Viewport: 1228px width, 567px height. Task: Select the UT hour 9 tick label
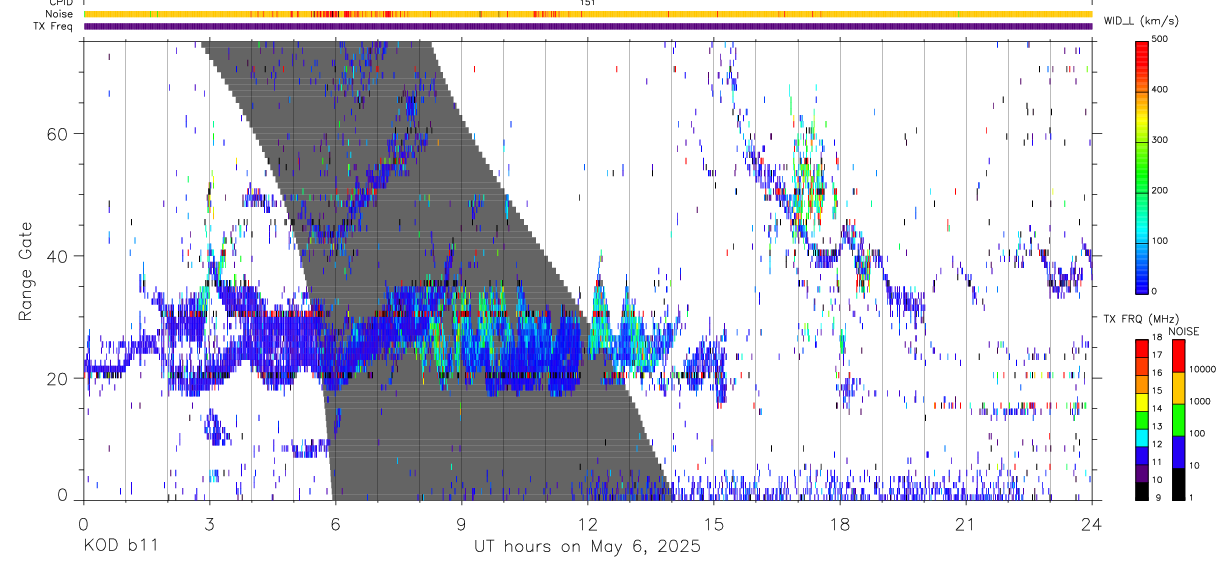(461, 524)
